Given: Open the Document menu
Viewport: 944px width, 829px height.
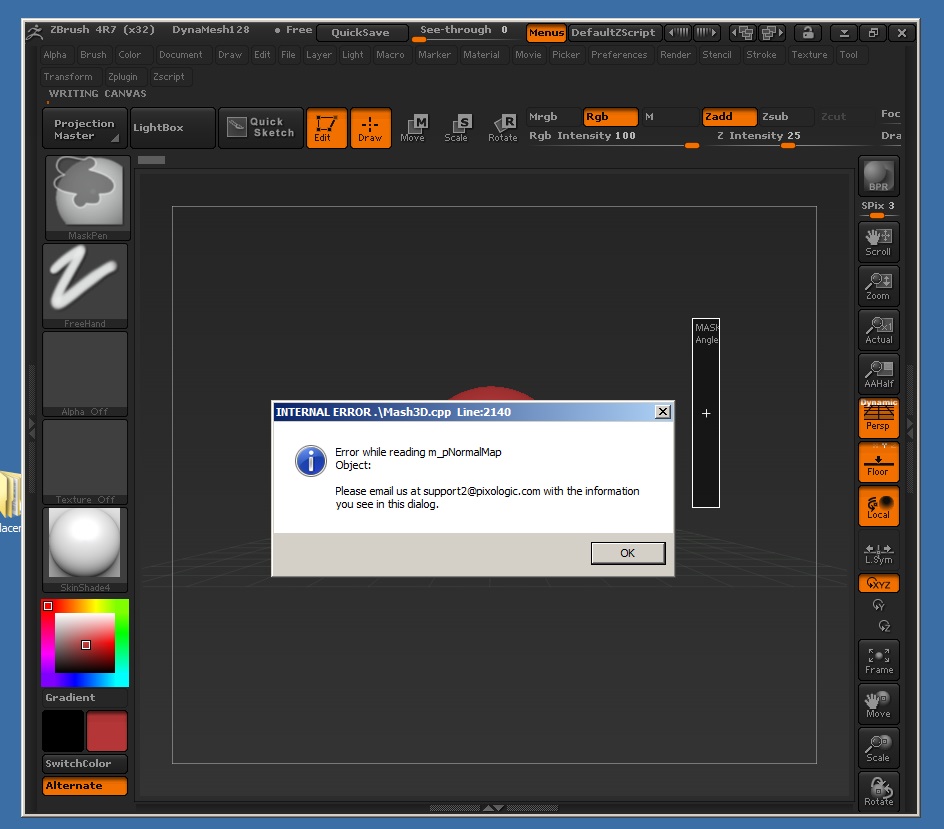Looking at the screenshot, I should pyautogui.click(x=181, y=55).
